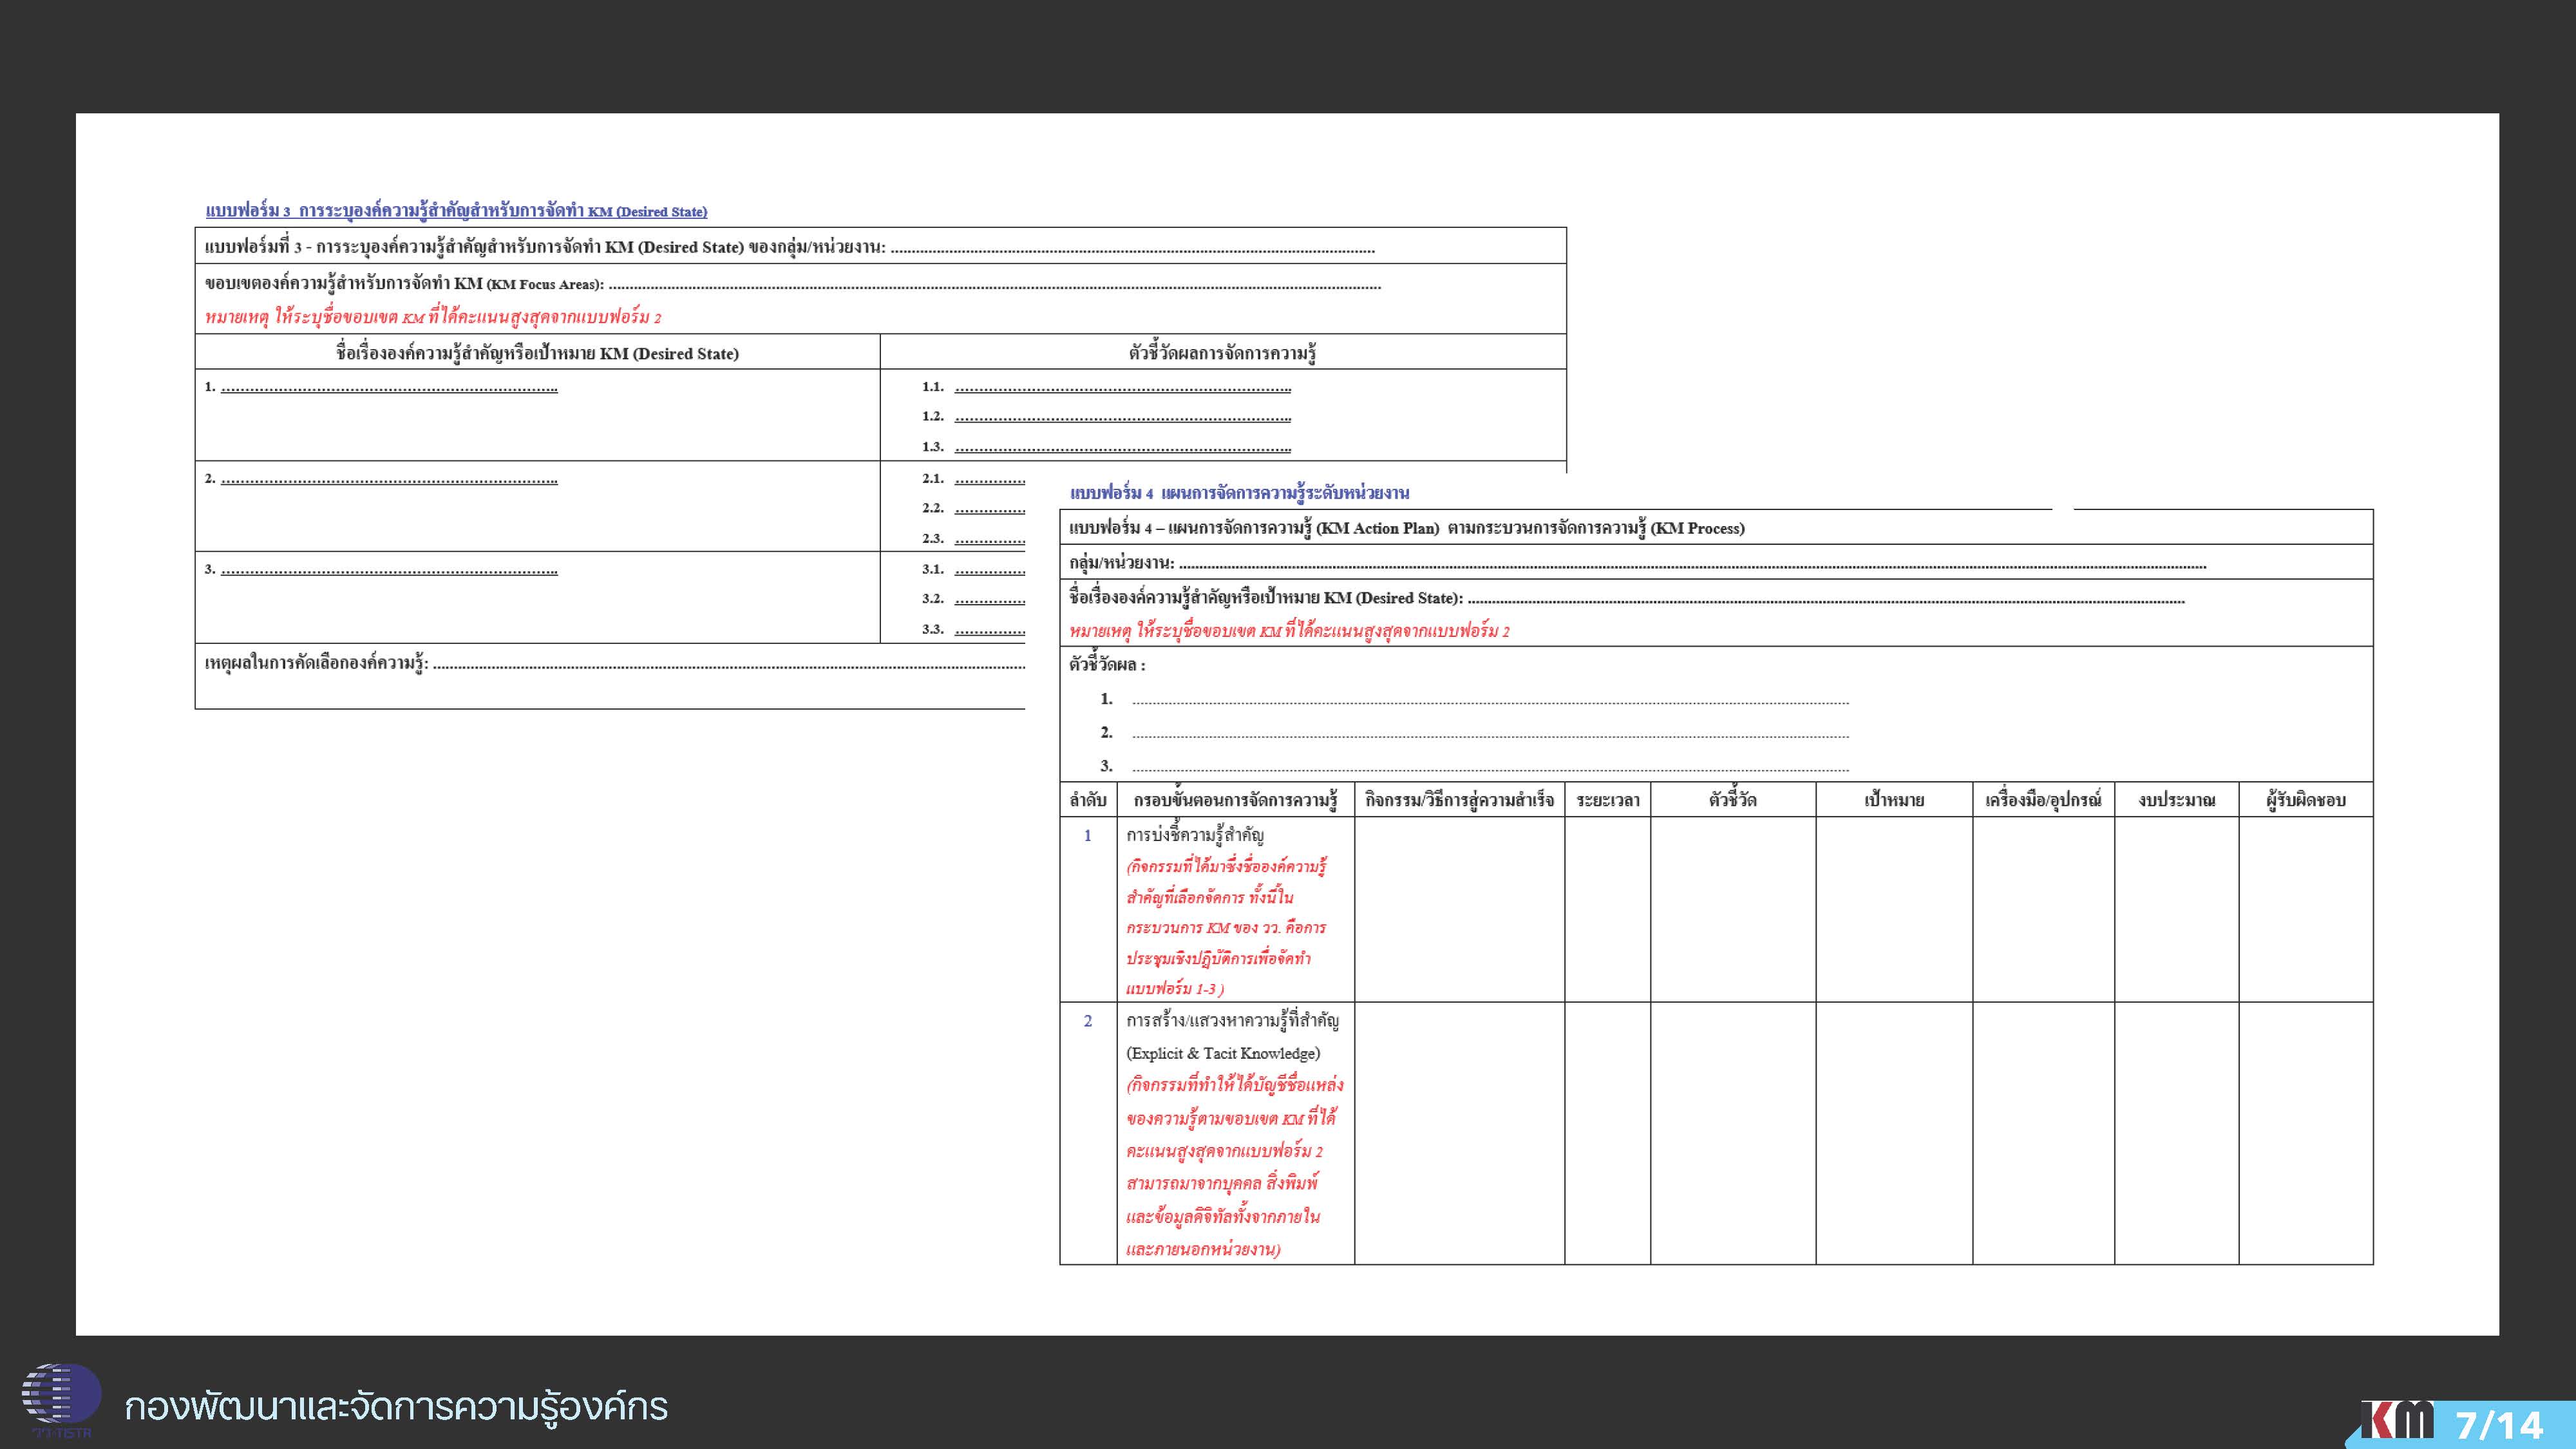Click dotted line for knowledge topic 3
The height and width of the screenshot is (1449, 2576).
(389, 572)
